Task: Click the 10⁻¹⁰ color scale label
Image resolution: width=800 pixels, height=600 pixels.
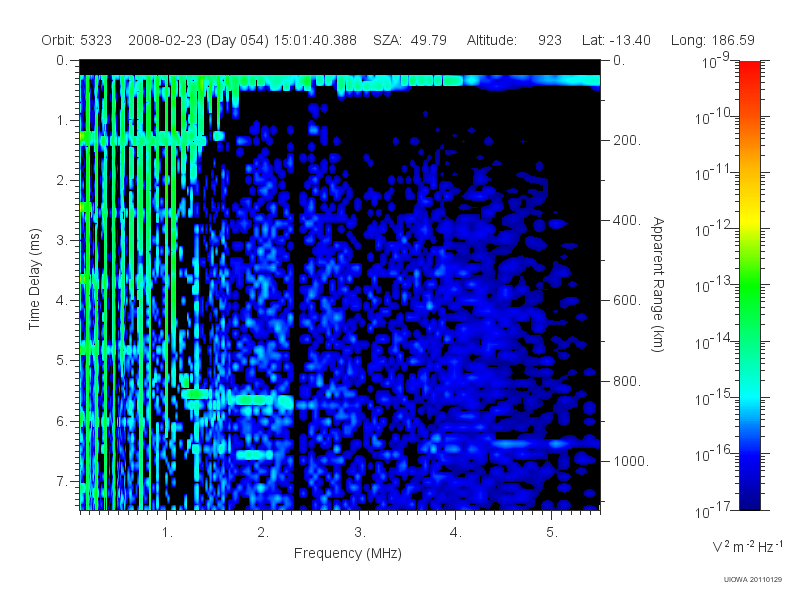Action: pyautogui.click(x=715, y=116)
